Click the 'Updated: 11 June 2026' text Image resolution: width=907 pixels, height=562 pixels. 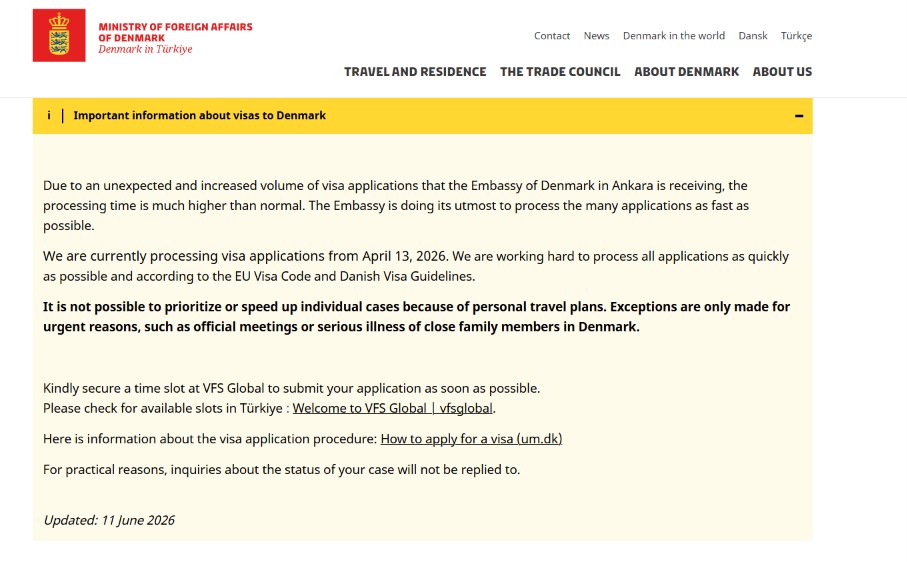coord(109,520)
